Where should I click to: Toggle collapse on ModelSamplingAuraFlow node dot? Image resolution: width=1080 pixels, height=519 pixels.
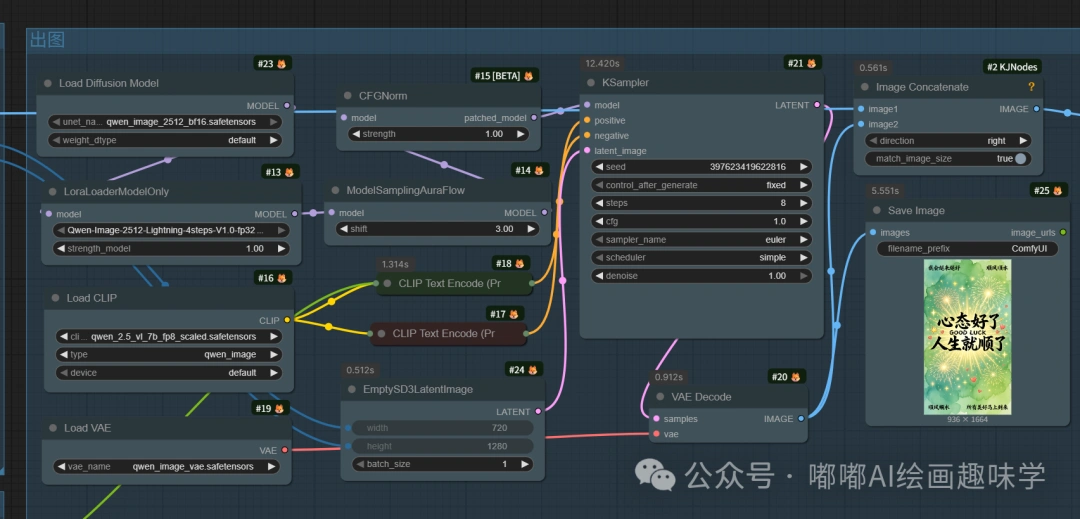tap(334, 190)
